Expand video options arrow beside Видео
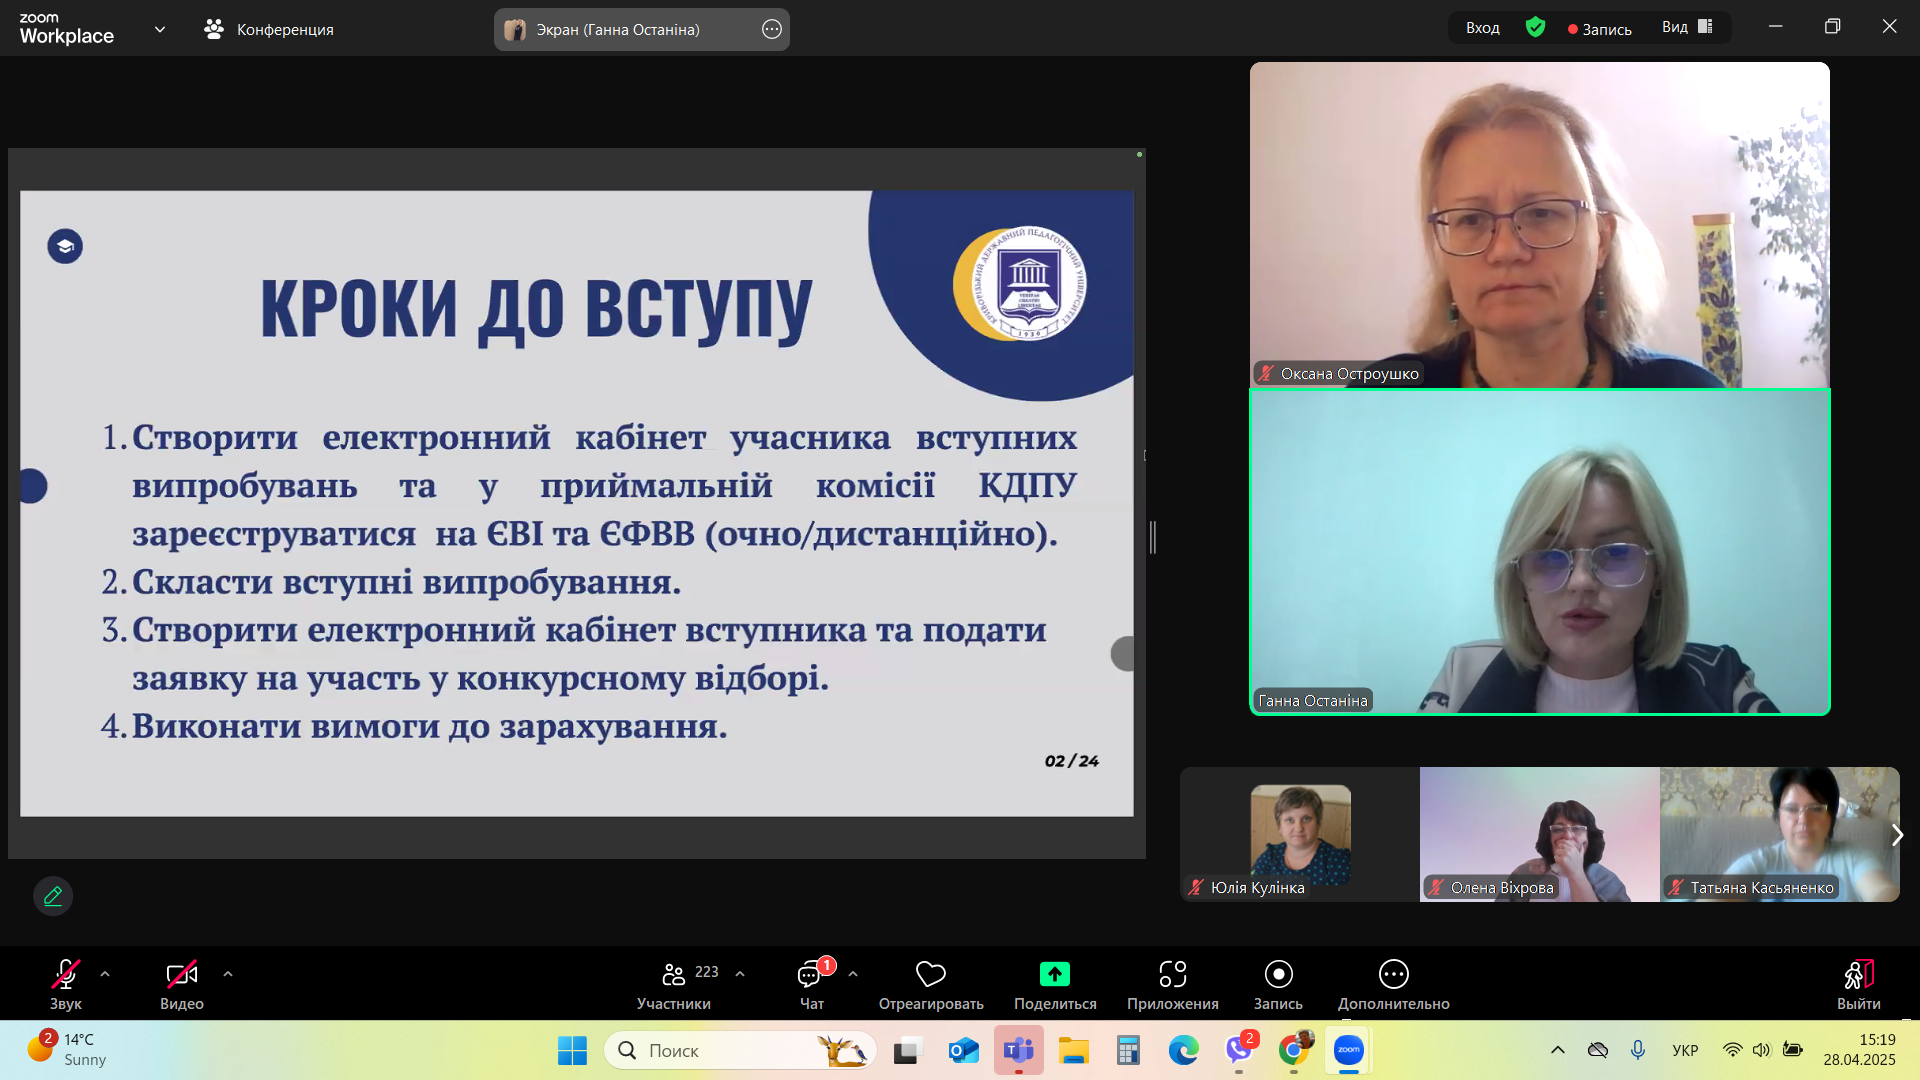Image resolution: width=1920 pixels, height=1080 pixels. [x=228, y=973]
